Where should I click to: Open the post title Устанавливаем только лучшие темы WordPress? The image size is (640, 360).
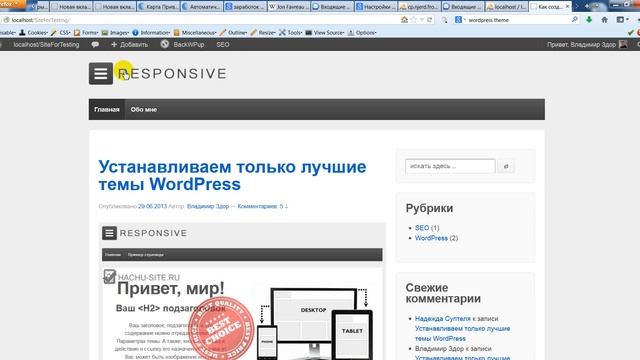click(x=232, y=176)
